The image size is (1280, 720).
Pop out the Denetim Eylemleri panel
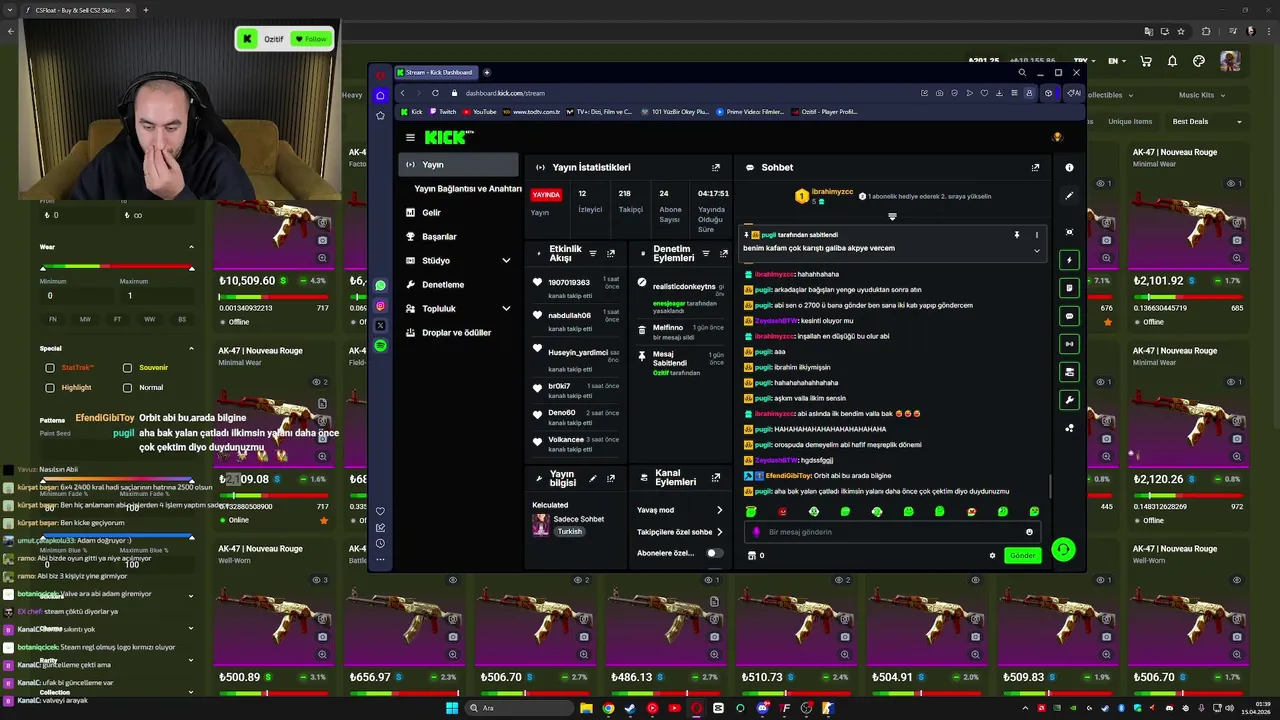click(x=723, y=254)
